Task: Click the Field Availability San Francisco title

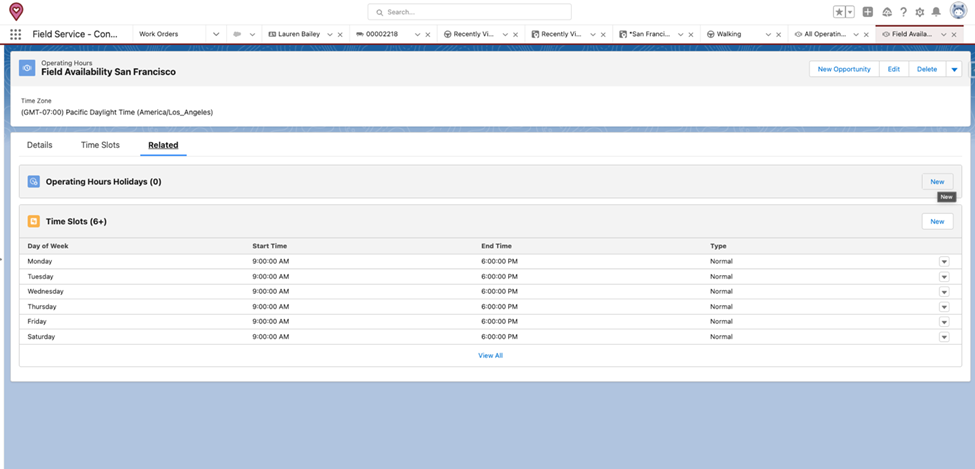Action: tap(108, 72)
